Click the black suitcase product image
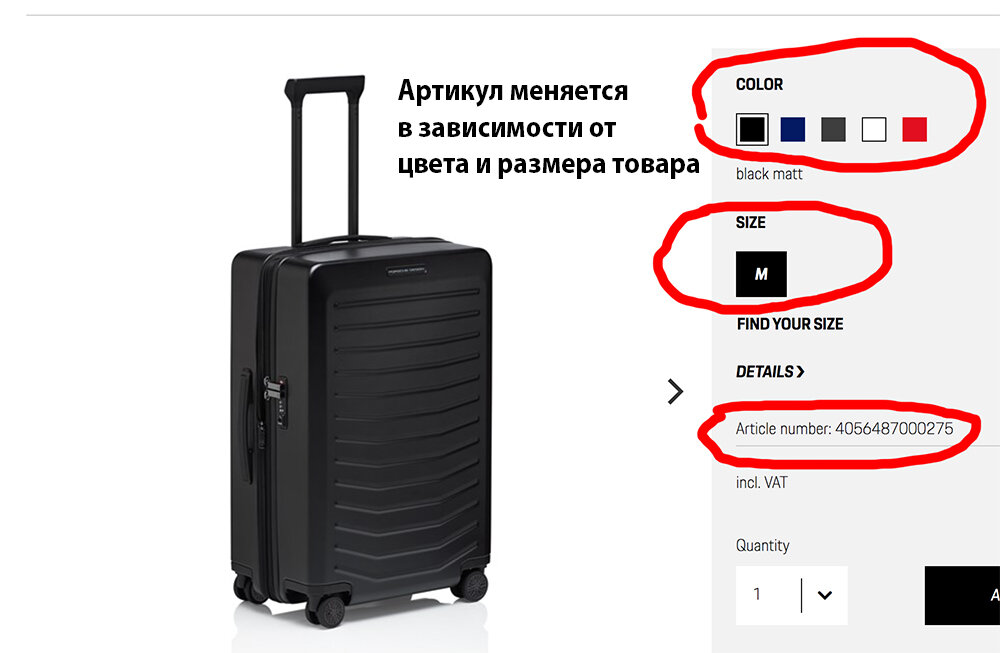The width and height of the screenshot is (1000, 653). point(362,351)
